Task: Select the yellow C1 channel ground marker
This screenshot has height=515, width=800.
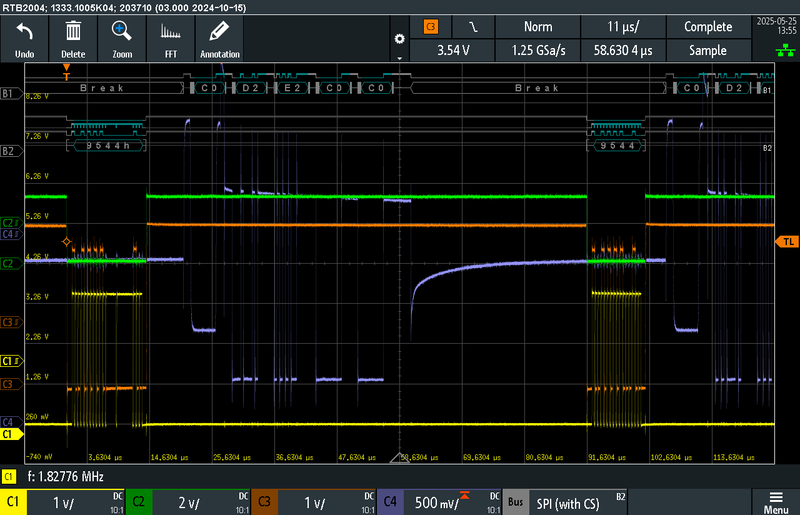Action: (x=11, y=434)
